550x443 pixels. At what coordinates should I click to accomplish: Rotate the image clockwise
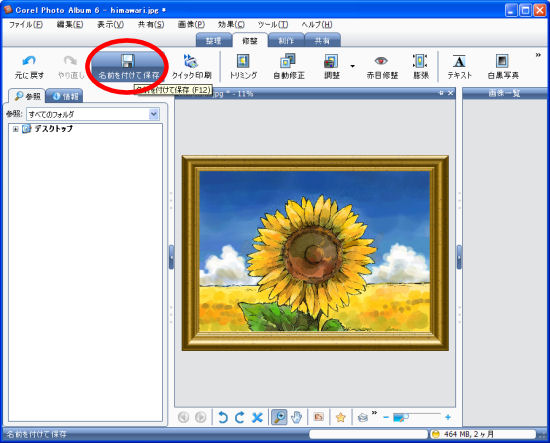point(240,417)
